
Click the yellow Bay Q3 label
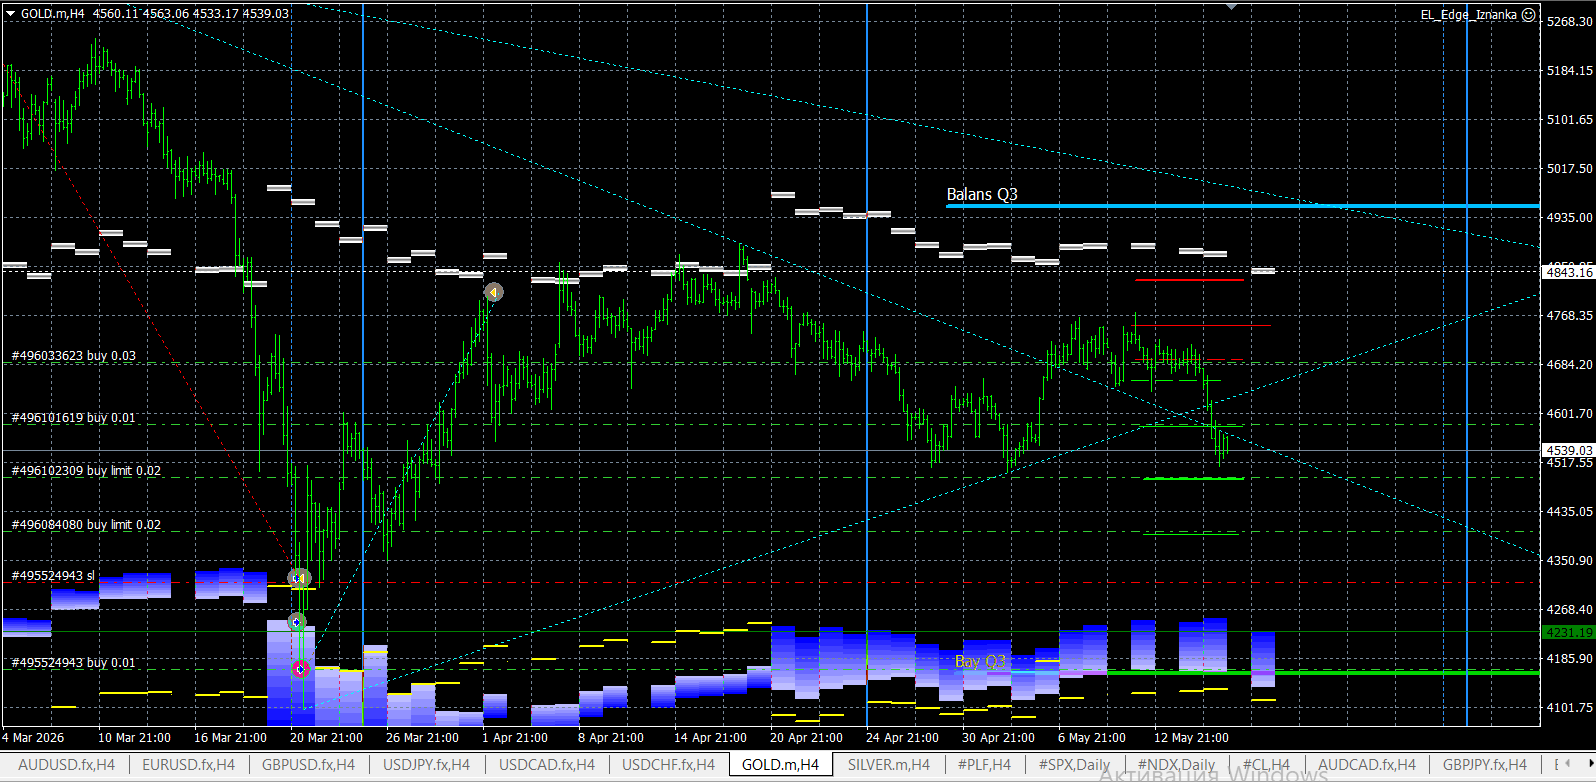click(x=980, y=662)
